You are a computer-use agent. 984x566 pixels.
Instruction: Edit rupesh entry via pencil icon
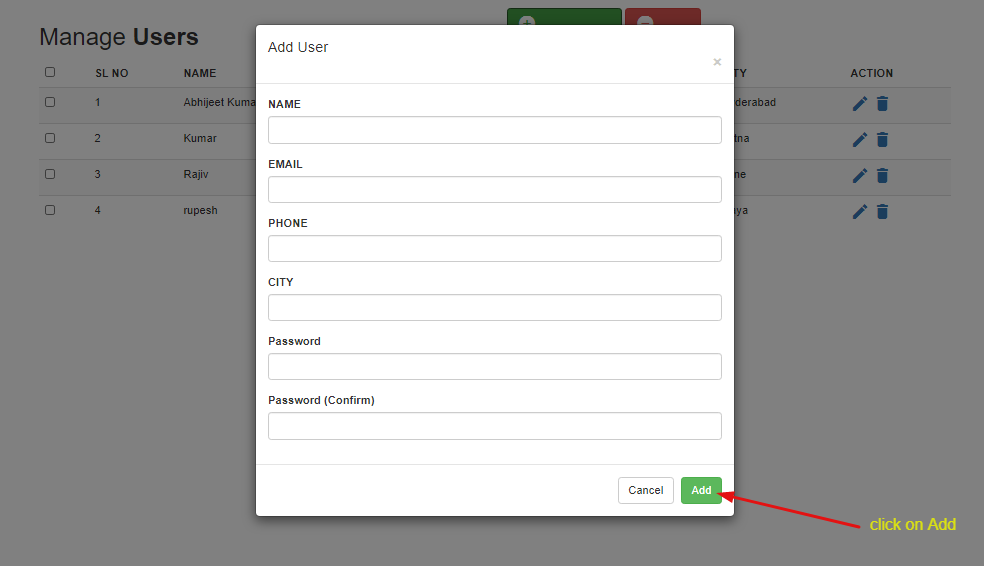860,211
